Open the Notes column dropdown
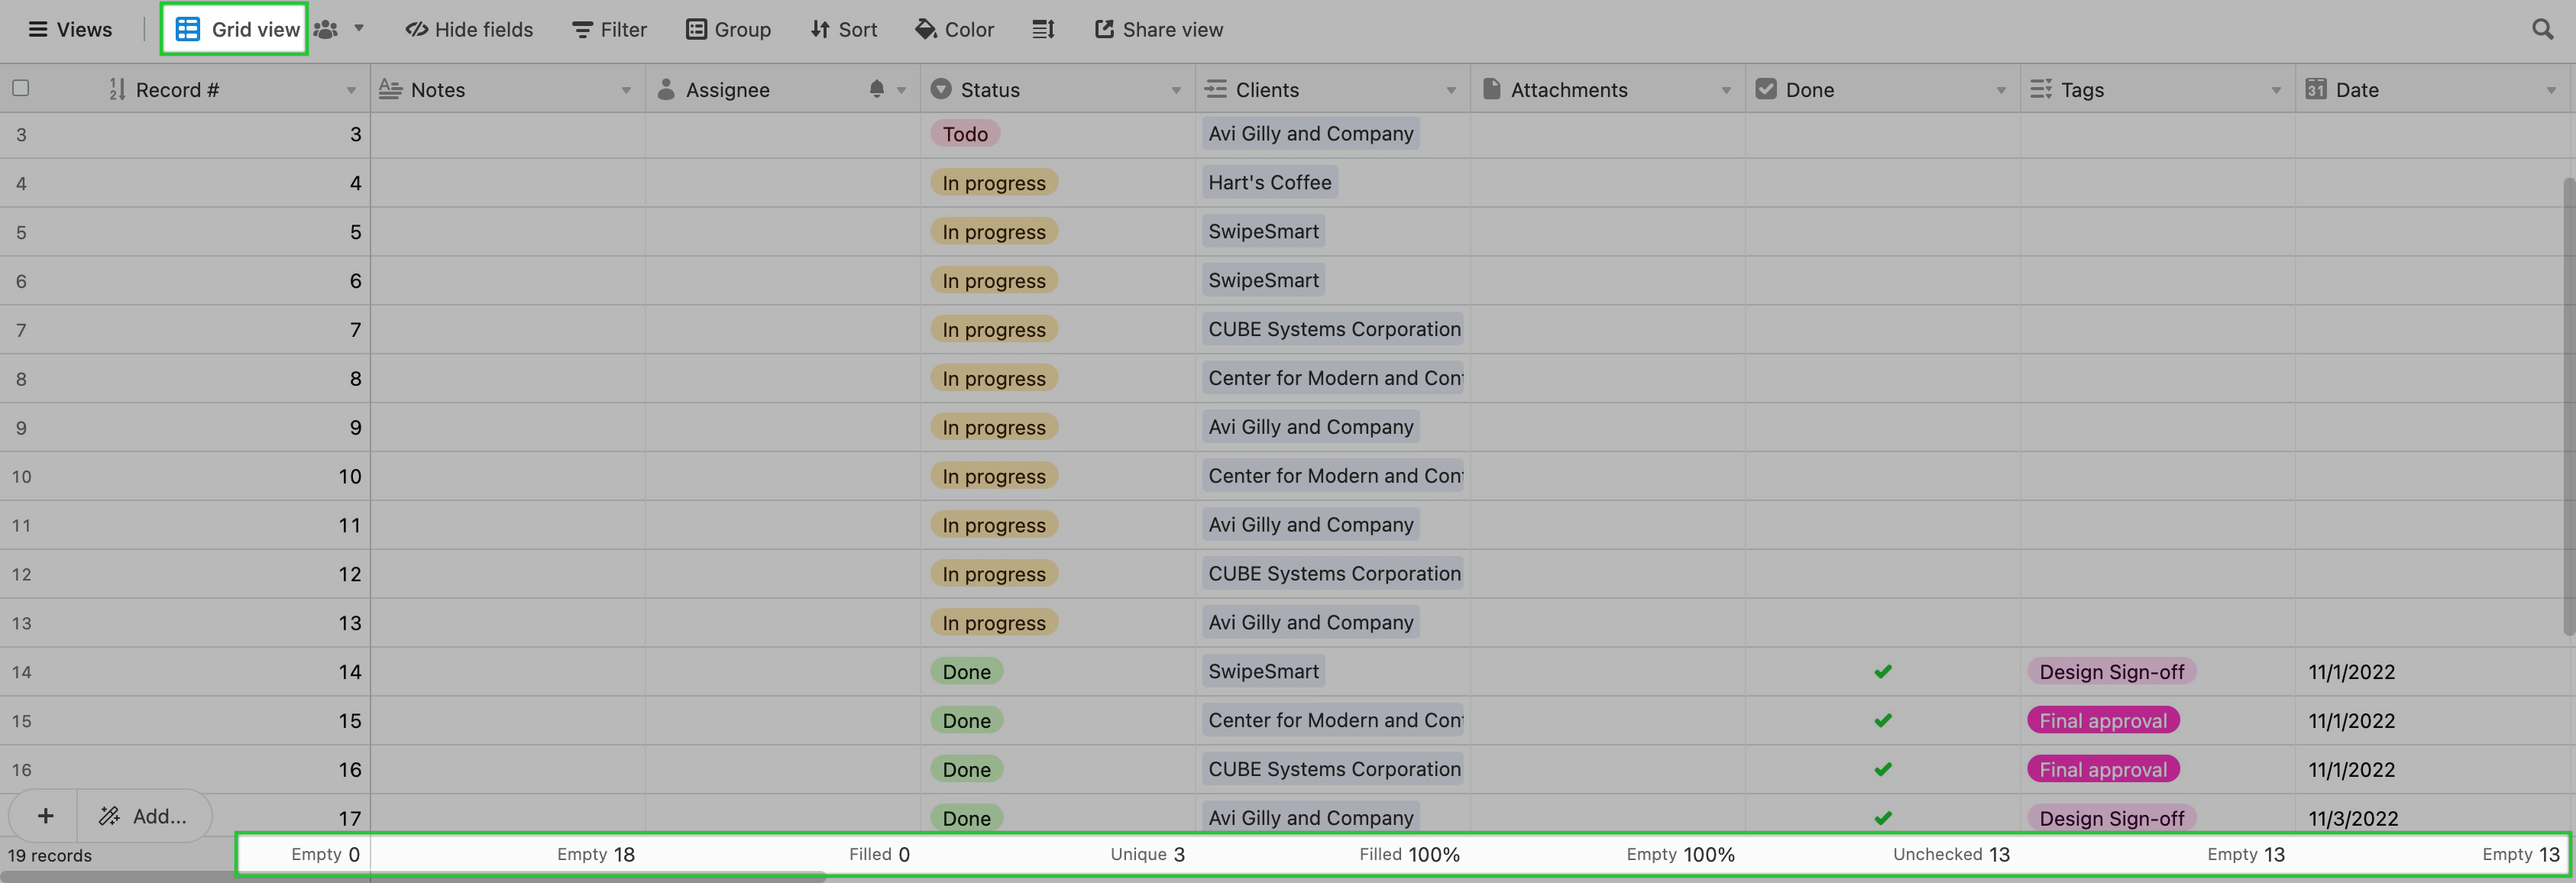The image size is (2576, 883). coord(626,90)
